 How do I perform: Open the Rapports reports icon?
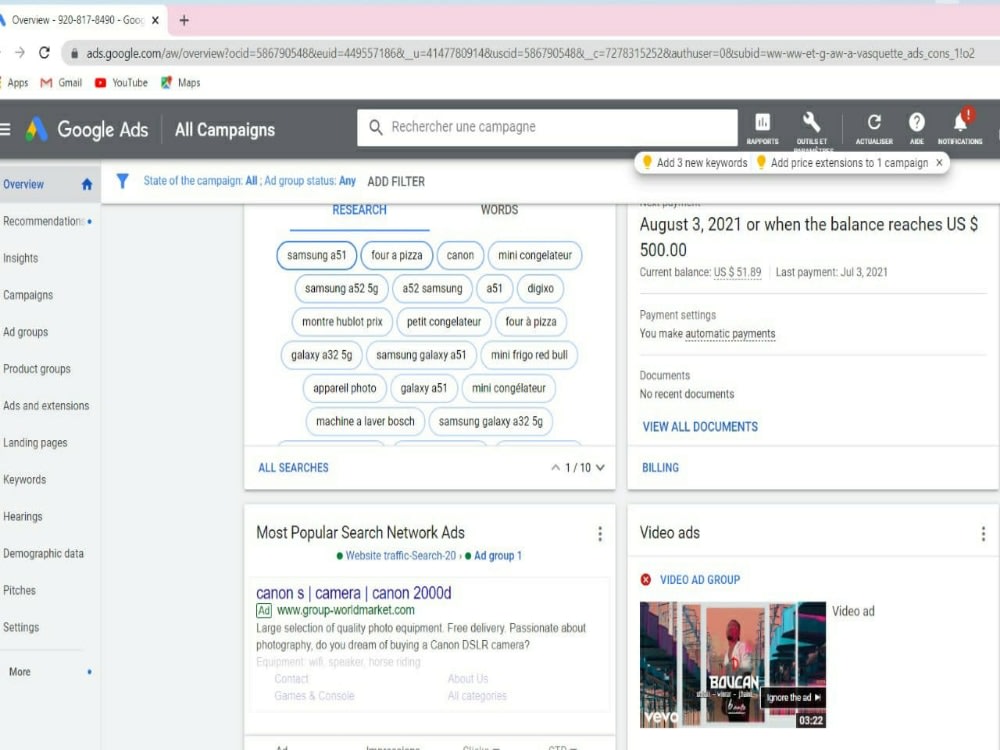tap(763, 128)
